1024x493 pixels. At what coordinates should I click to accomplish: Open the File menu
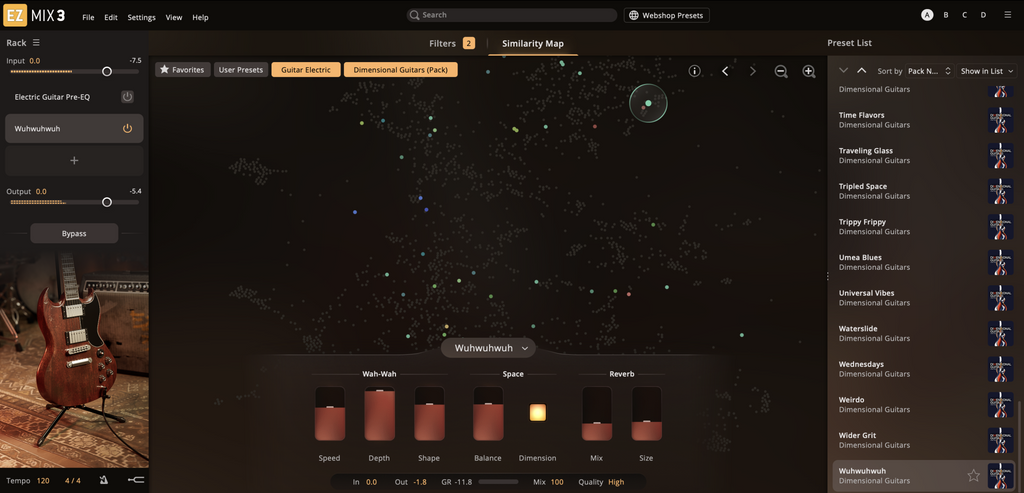point(88,18)
